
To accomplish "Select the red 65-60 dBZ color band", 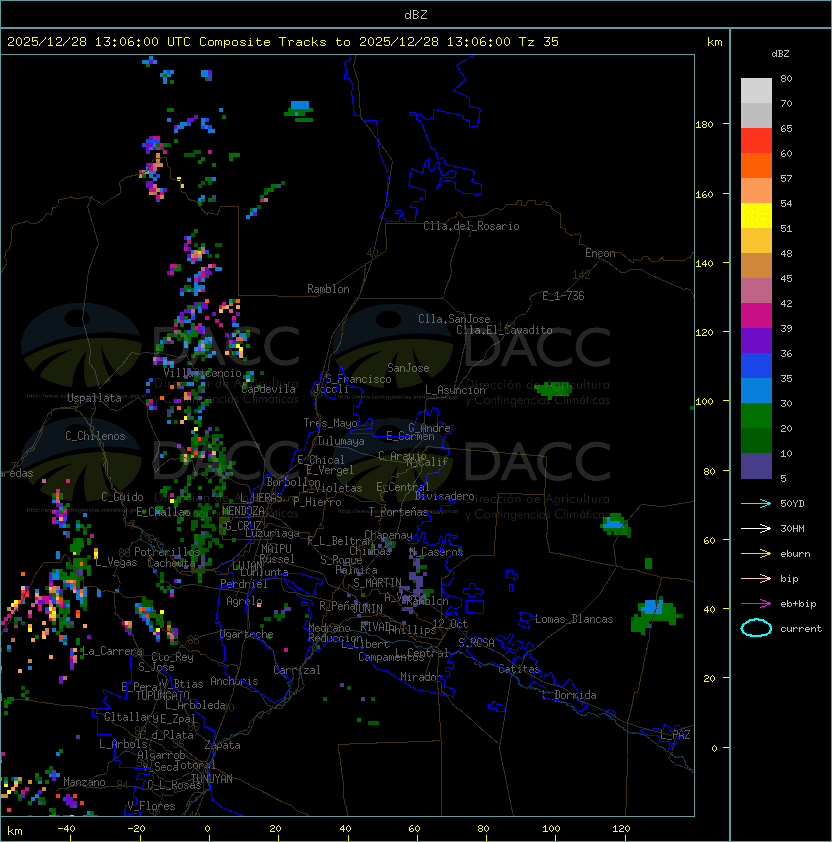I will [x=756, y=141].
